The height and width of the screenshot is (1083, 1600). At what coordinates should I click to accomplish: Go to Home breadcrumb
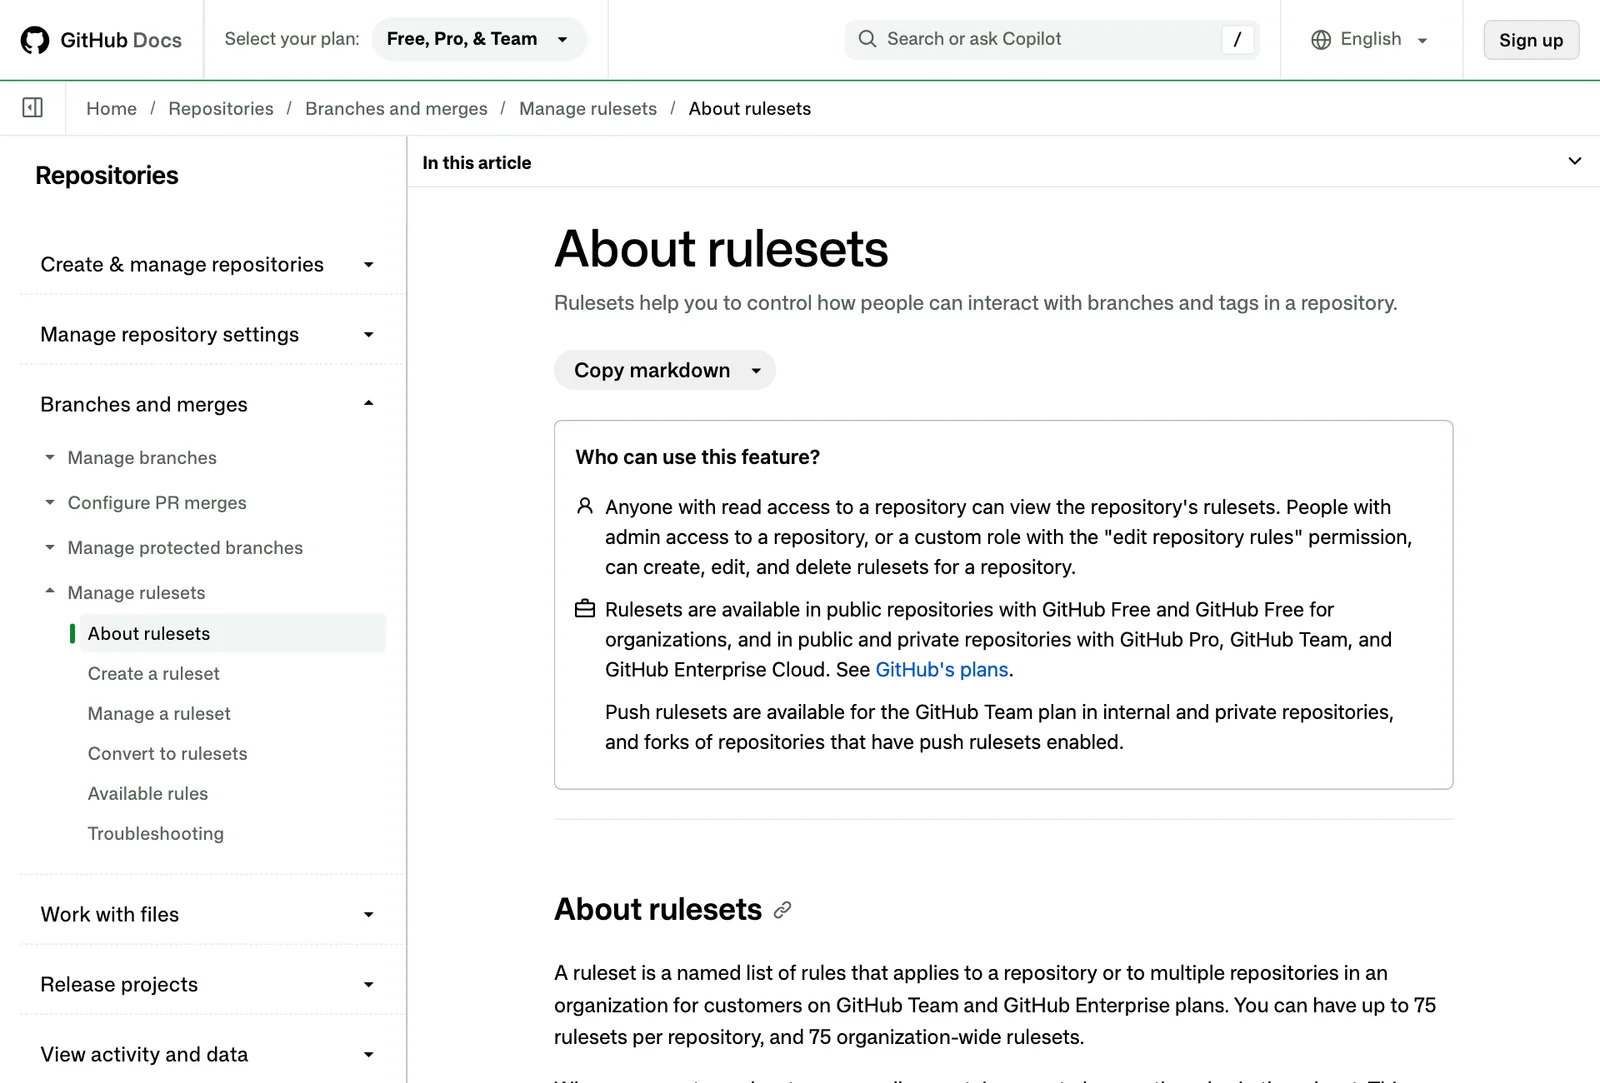pyautogui.click(x=112, y=108)
